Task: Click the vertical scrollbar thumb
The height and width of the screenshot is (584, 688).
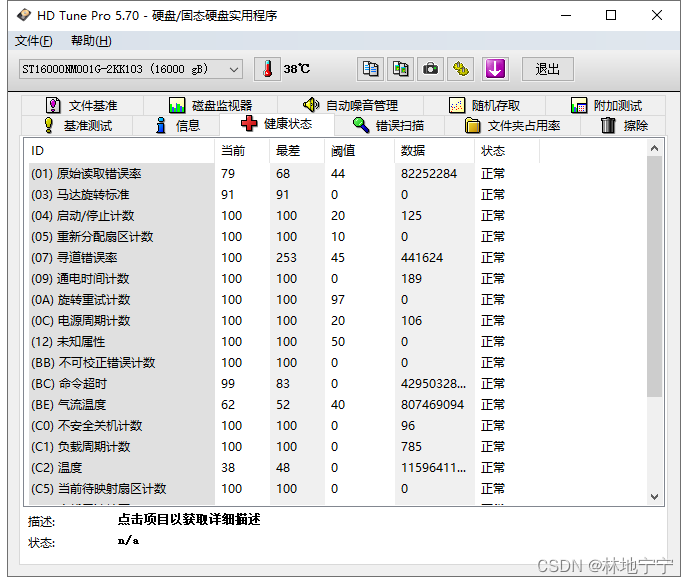Action: pyautogui.click(x=655, y=276)
